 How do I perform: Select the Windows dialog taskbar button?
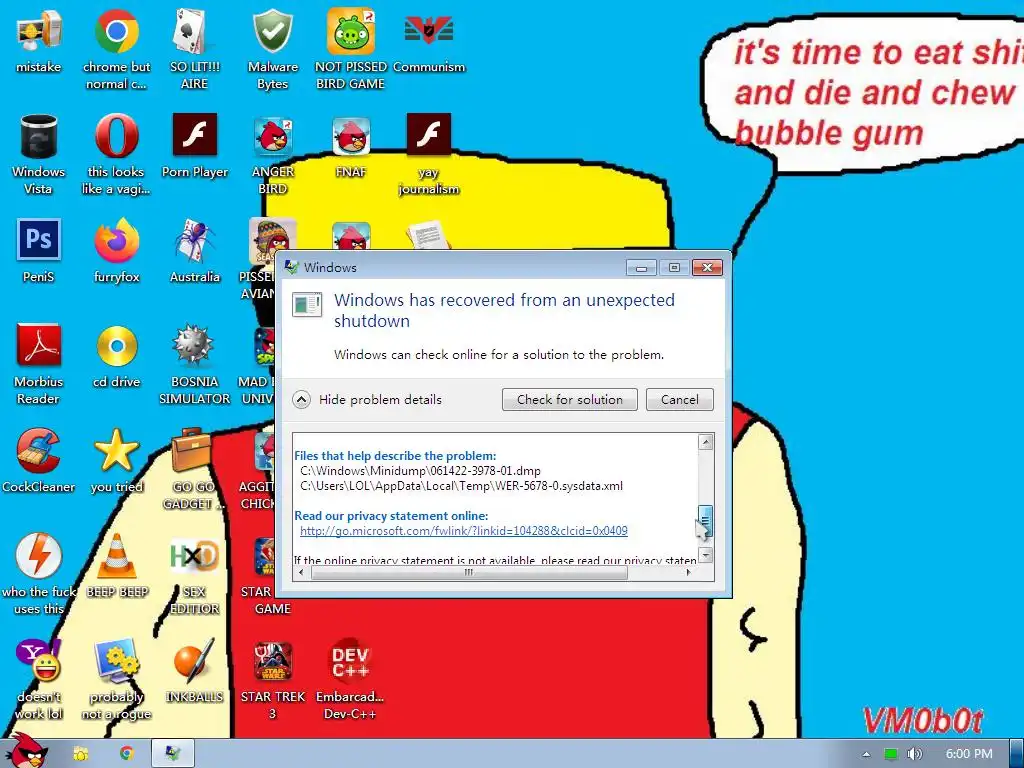pyautogui.click(x=173, y=754)
